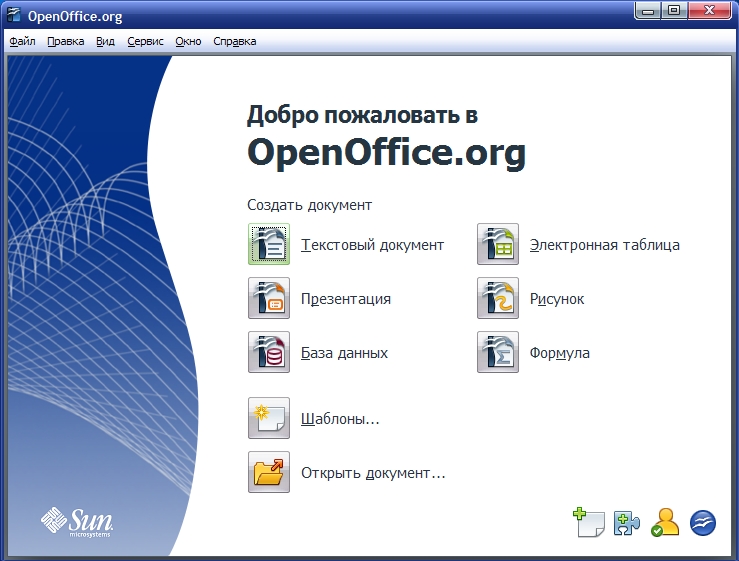Open the Файл menu
739x561 pixels.
(22, 42)
